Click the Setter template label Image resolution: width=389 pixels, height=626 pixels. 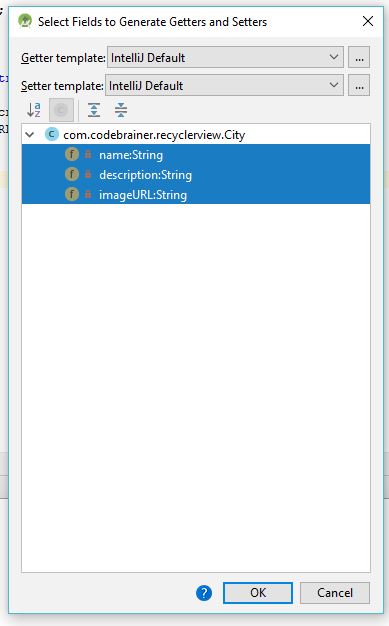click(x=62, y=86)
